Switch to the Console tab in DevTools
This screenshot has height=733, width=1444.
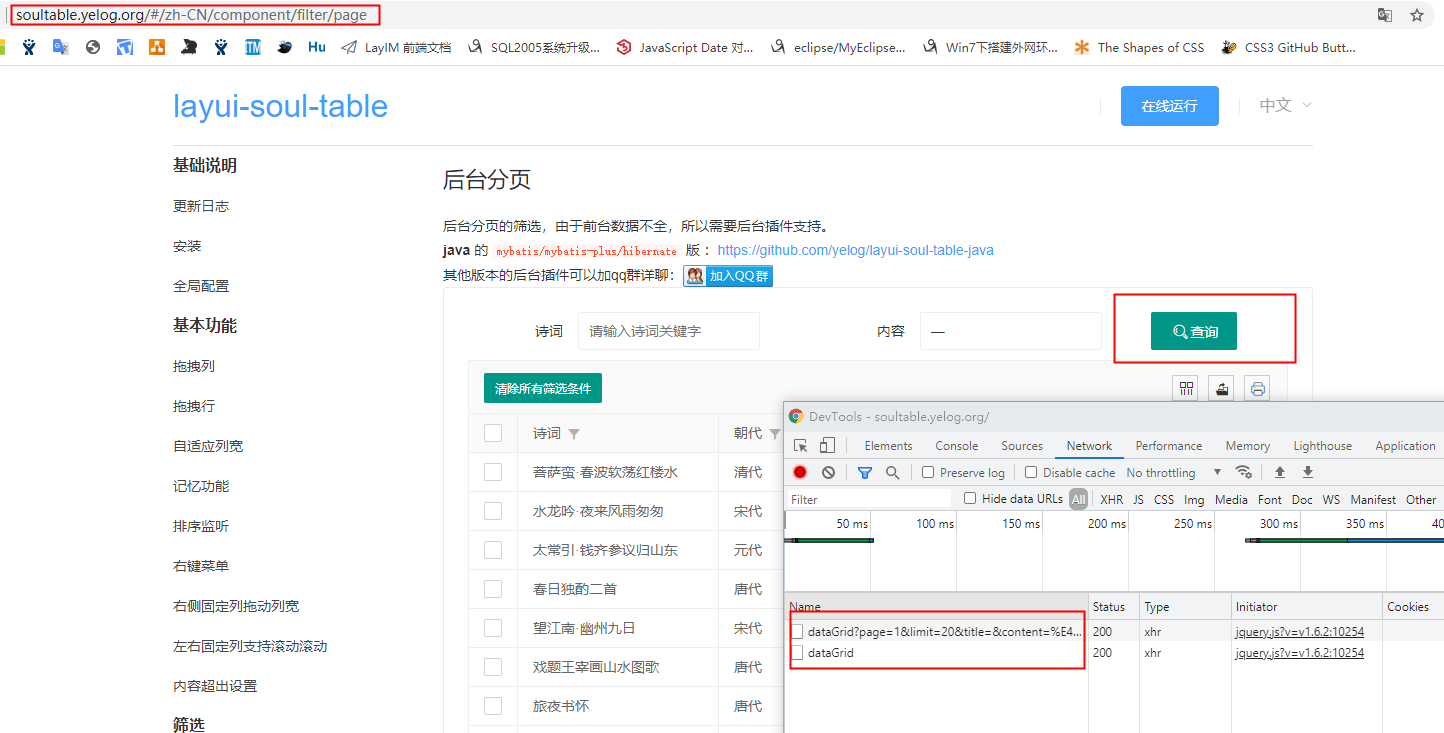956,445
